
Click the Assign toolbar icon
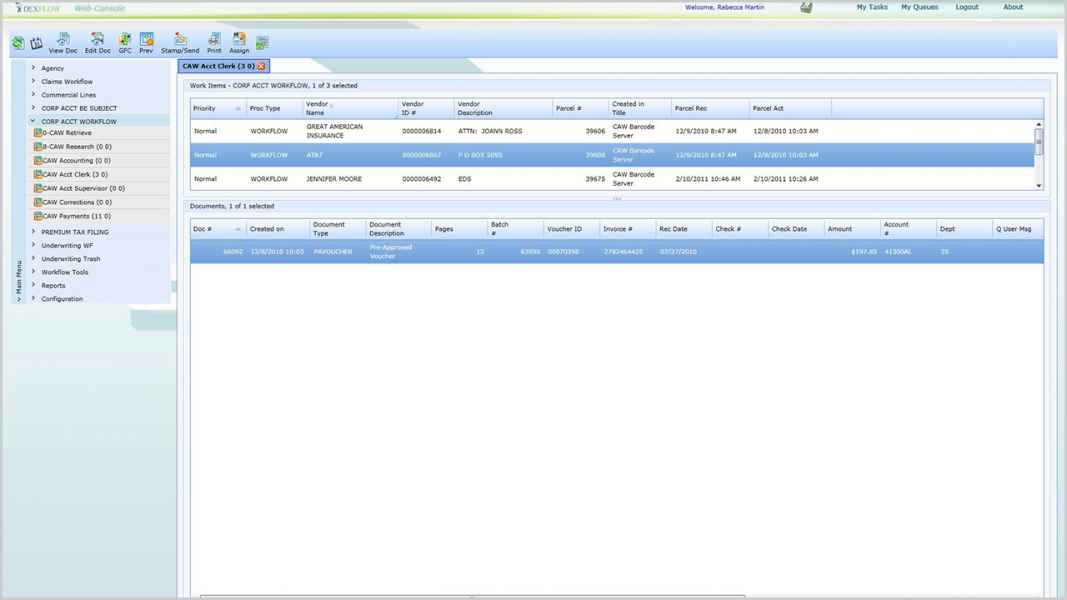point(239,42)
